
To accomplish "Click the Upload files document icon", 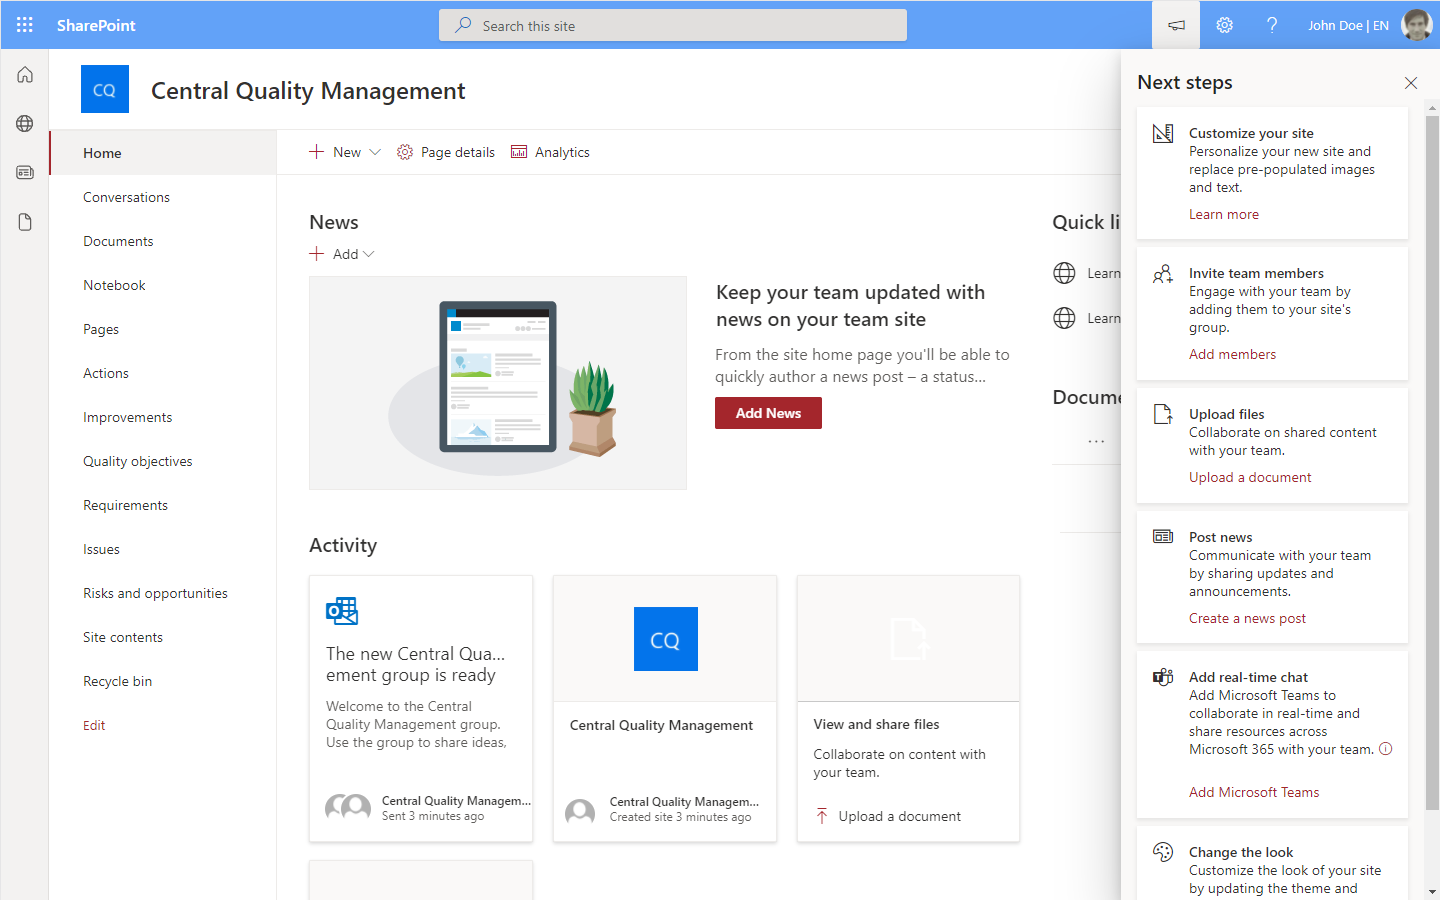I will click(1163, 414).
